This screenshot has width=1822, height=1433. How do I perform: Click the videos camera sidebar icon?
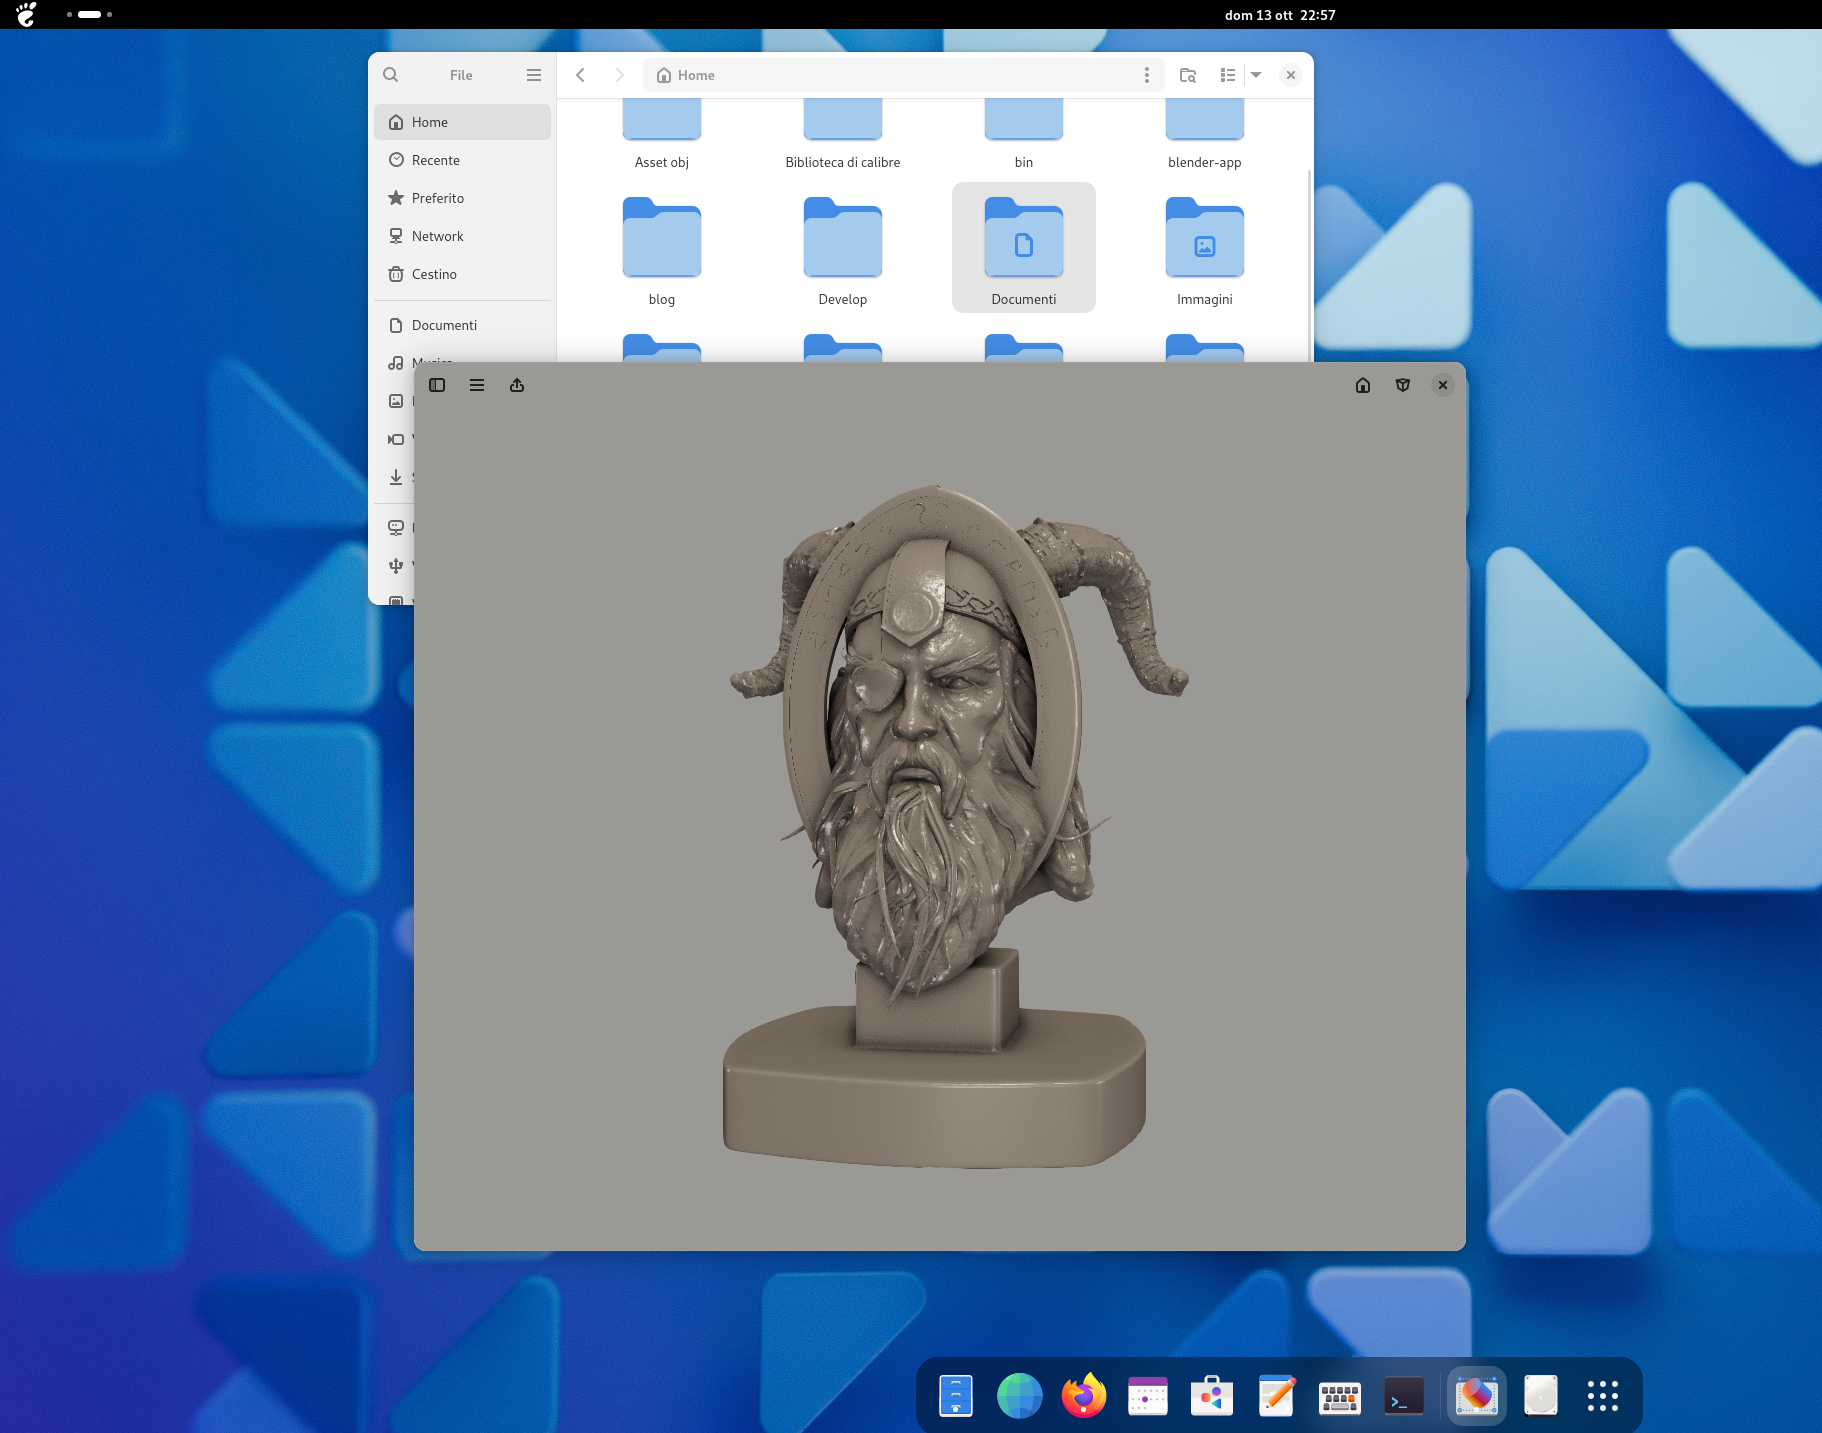tap(396, 439)
